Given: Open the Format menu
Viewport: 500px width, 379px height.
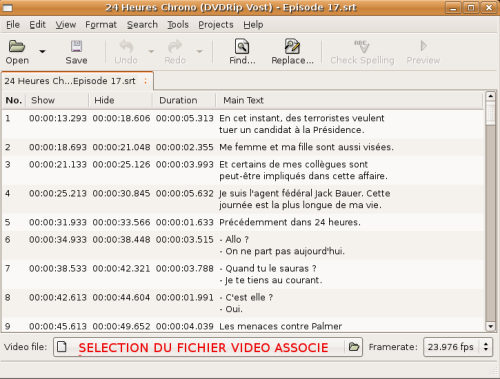Looking at the screenshot, I should coord(101,25).
